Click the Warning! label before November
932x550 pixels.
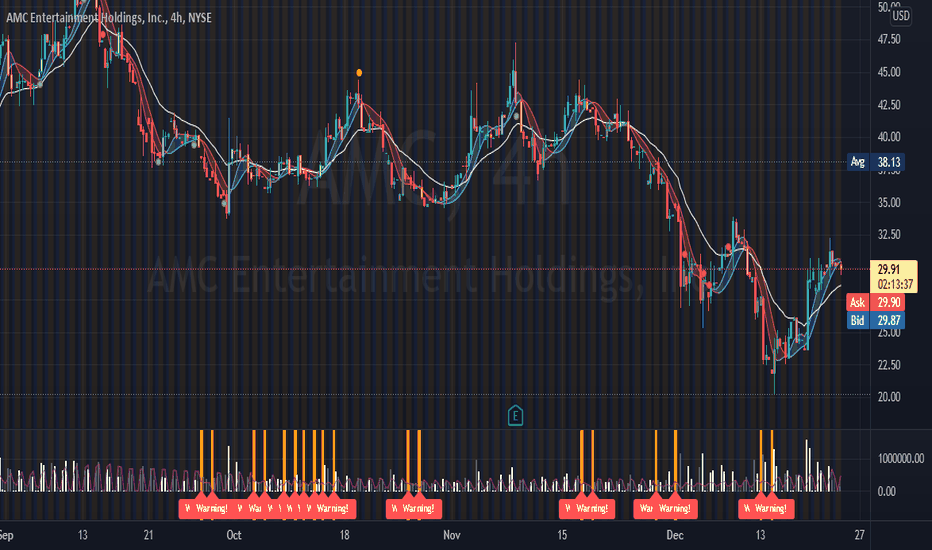pos(418,509)
